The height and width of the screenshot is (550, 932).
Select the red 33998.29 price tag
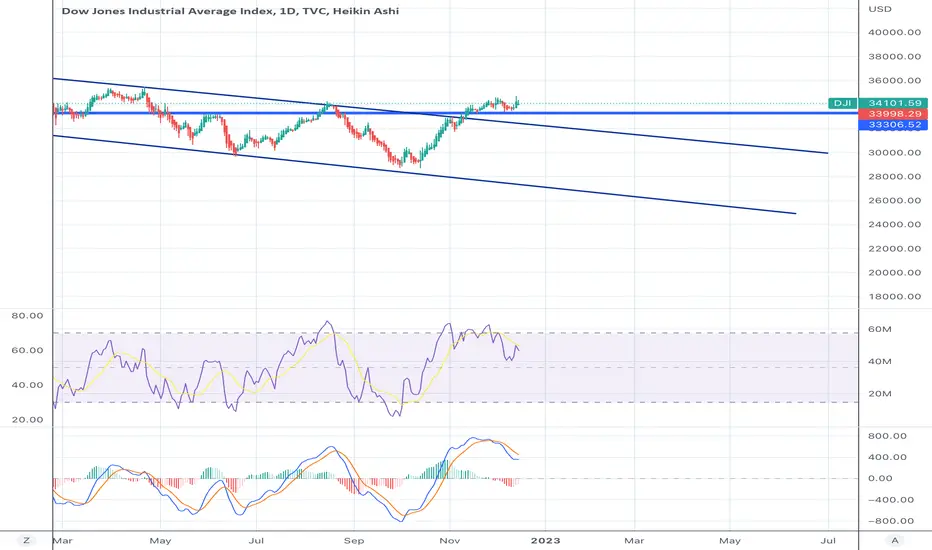[893, 114]
